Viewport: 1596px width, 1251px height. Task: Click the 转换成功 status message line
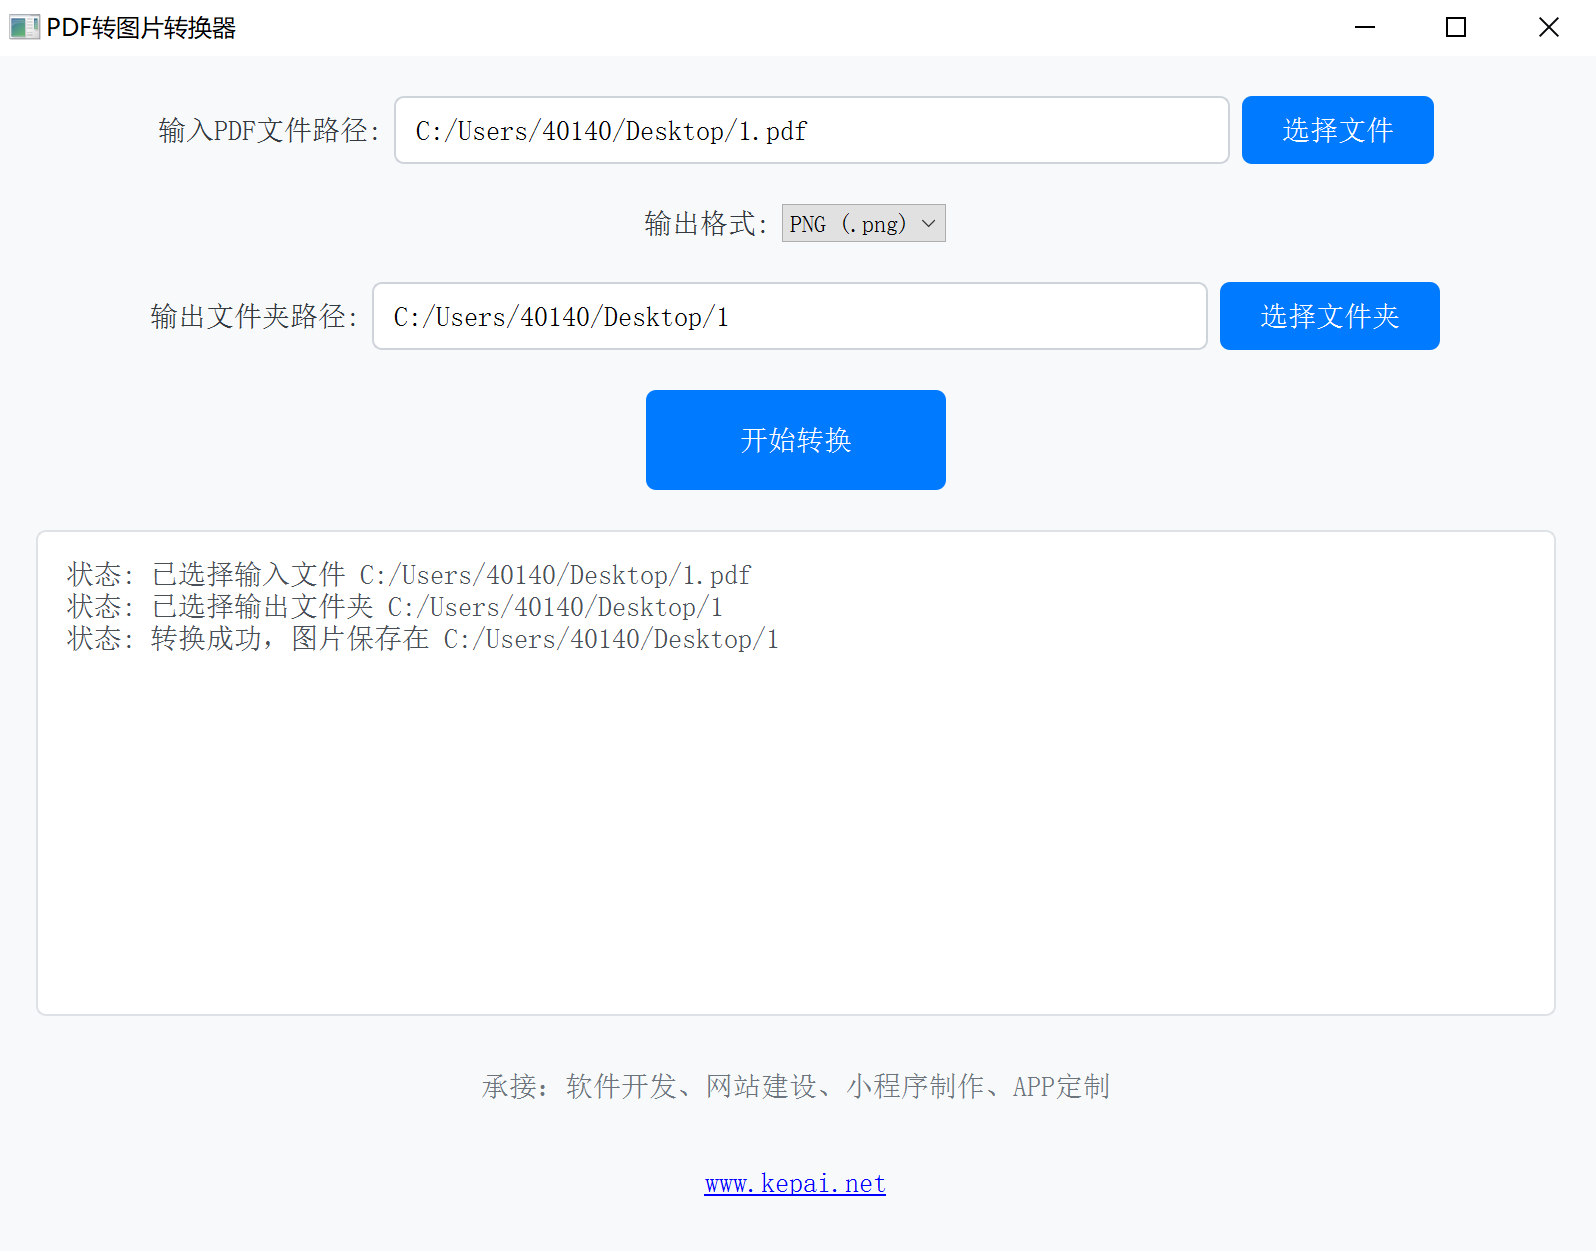[422, 639]
